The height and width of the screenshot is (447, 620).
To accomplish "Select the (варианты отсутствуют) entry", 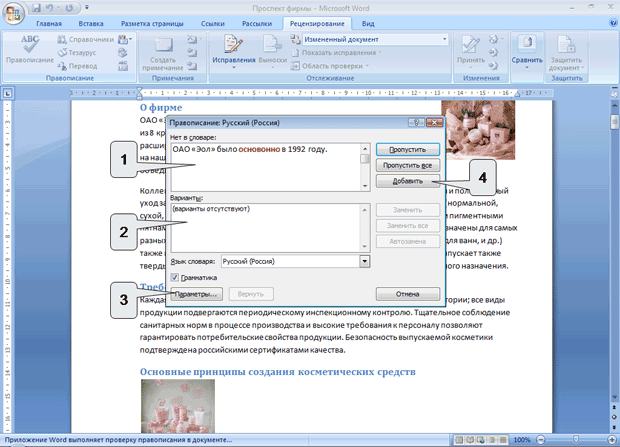I will 212,209.
